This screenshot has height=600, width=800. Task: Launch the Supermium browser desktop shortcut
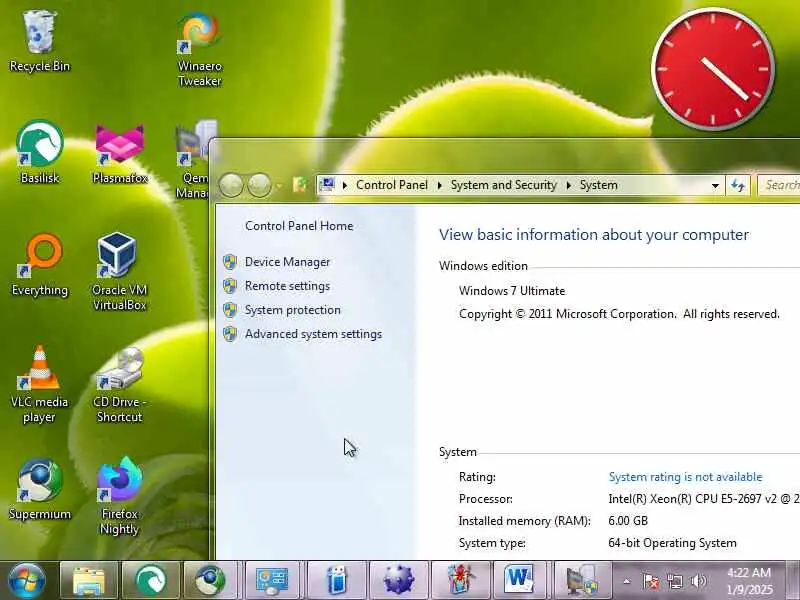[39, 489]
